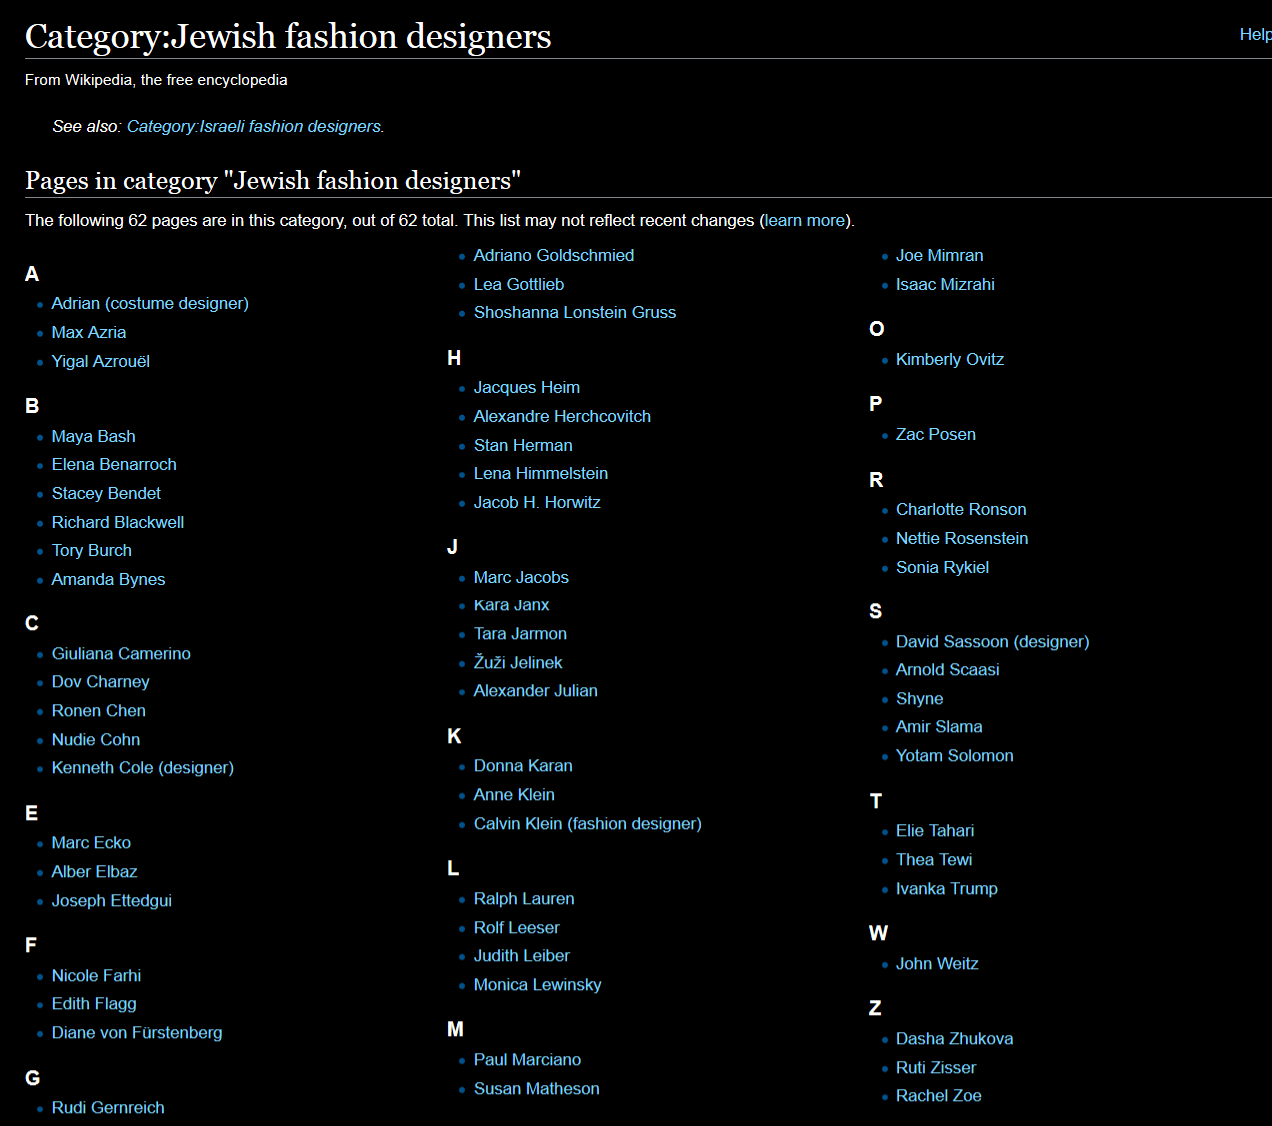Open Adrian (costume designer) page

[150, 303]
